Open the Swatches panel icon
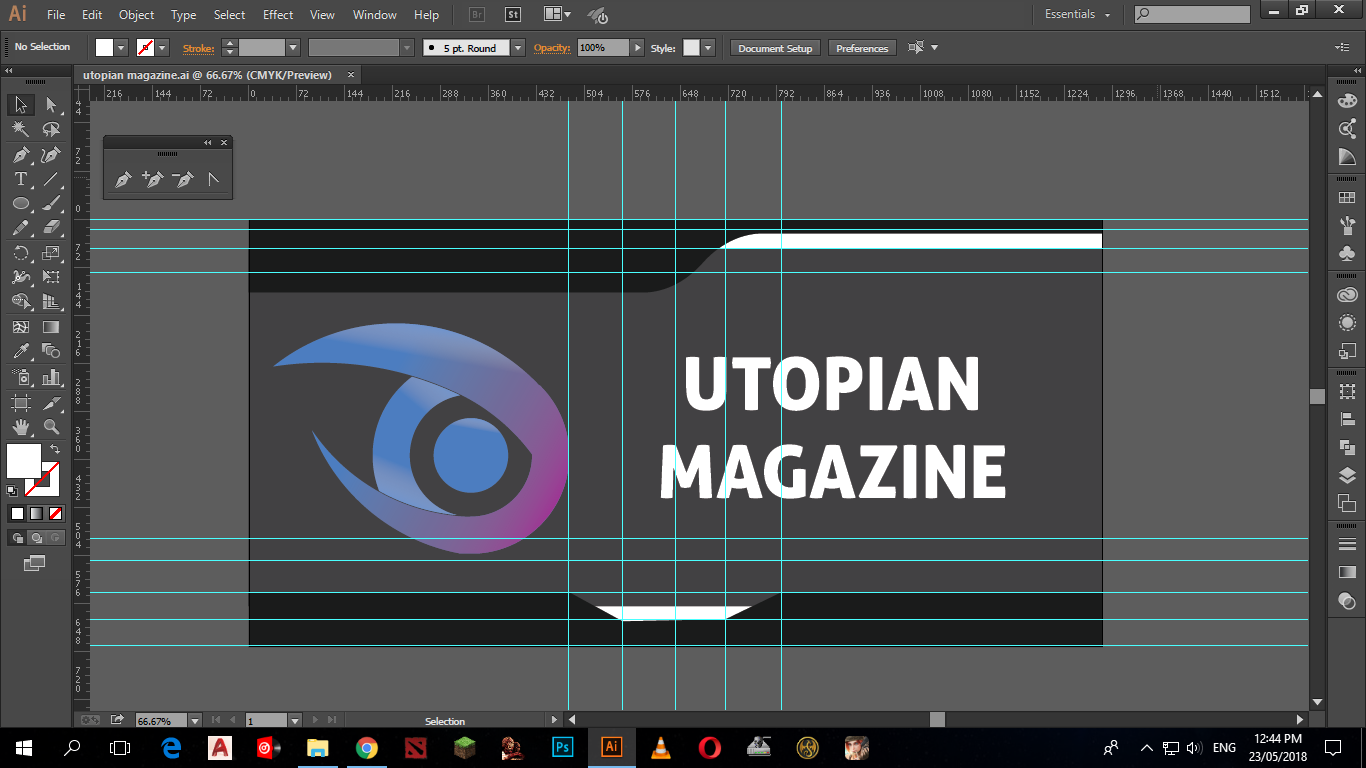Viewport: 1366px width, 768px height. pos(1347,198)
